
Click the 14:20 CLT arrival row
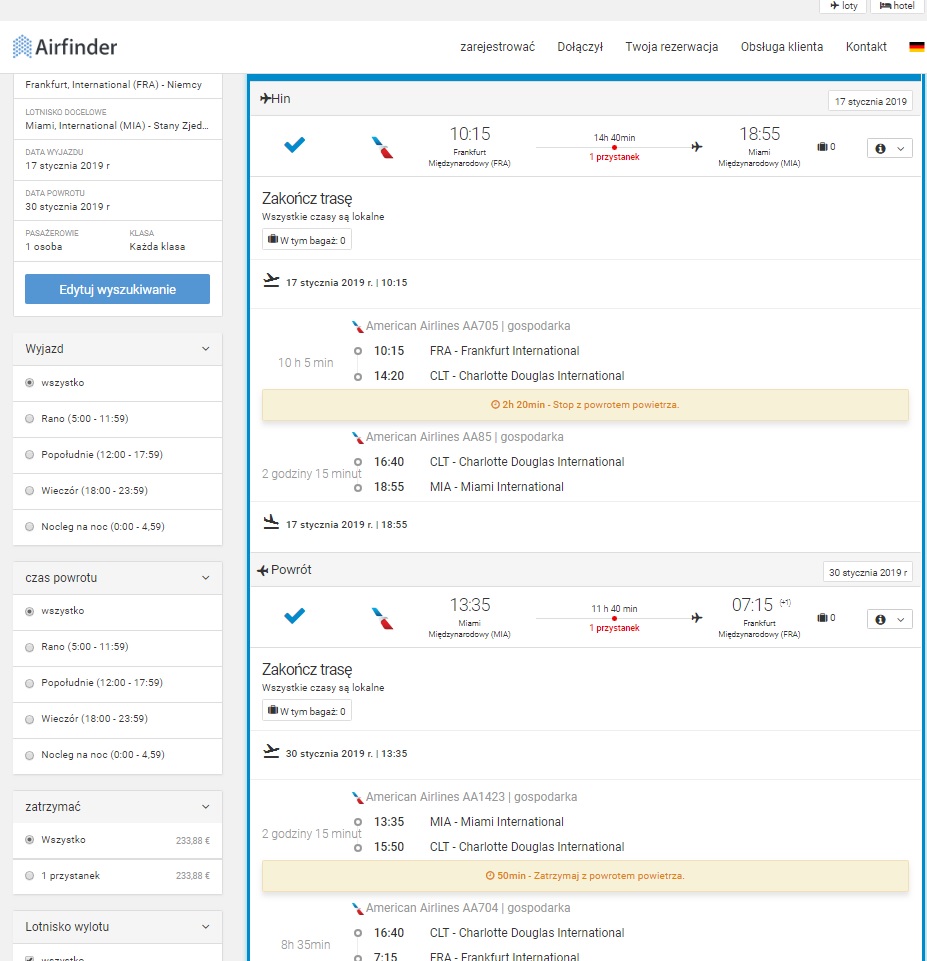(x=489, y=376)
